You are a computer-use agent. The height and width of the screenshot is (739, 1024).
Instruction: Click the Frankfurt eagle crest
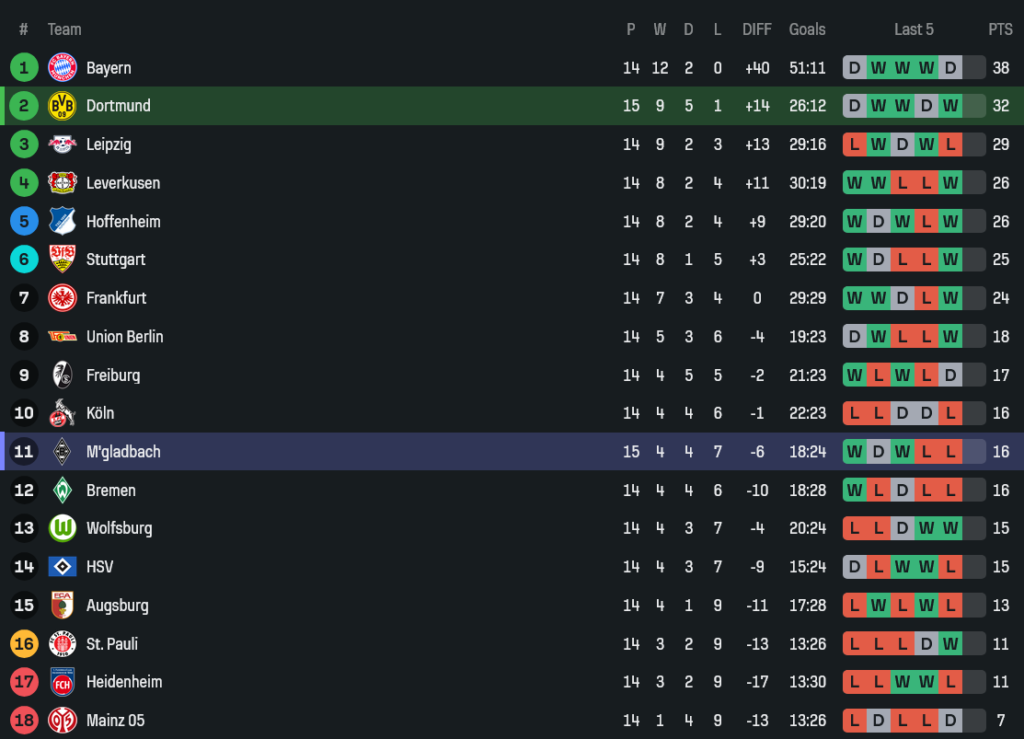pos(62,298)
